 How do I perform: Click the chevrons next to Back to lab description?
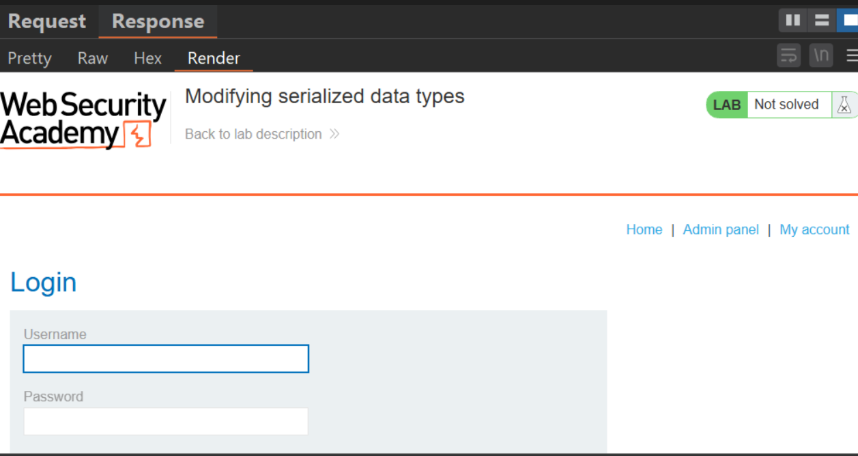[334, 134]
